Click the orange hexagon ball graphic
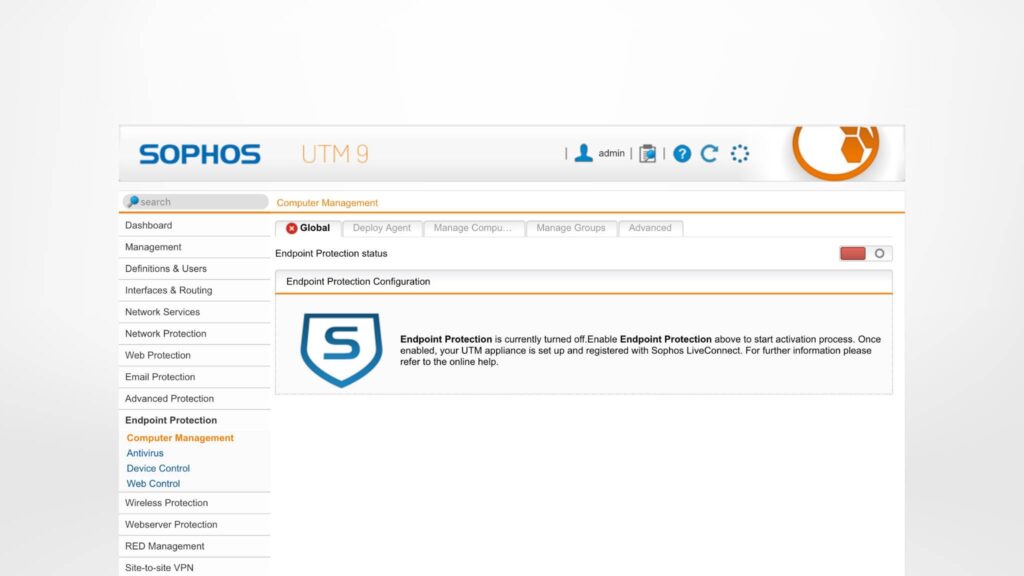Image resolution: width=1024 pixels, height=576 pixels. pyautogui.click(x=836, y=151)
